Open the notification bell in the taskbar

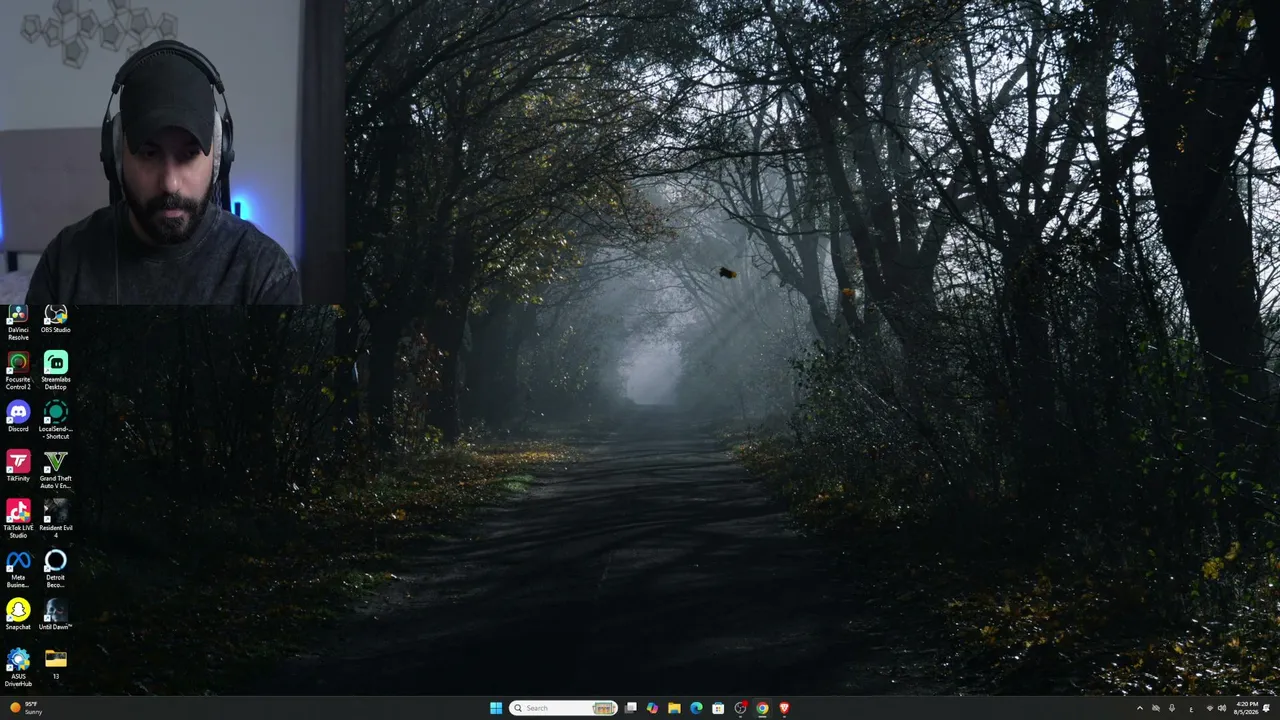click(x=1267, y=708)
